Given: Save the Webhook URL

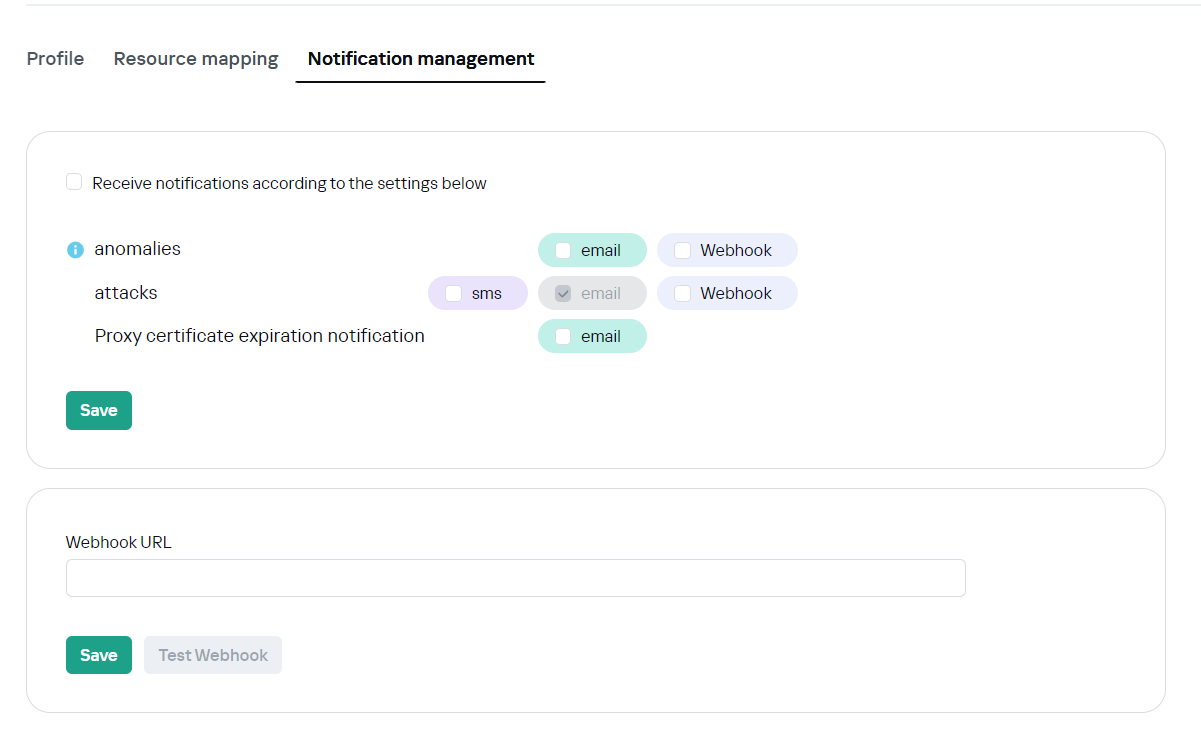Looking at the screenshot, I should click(99, 656).
